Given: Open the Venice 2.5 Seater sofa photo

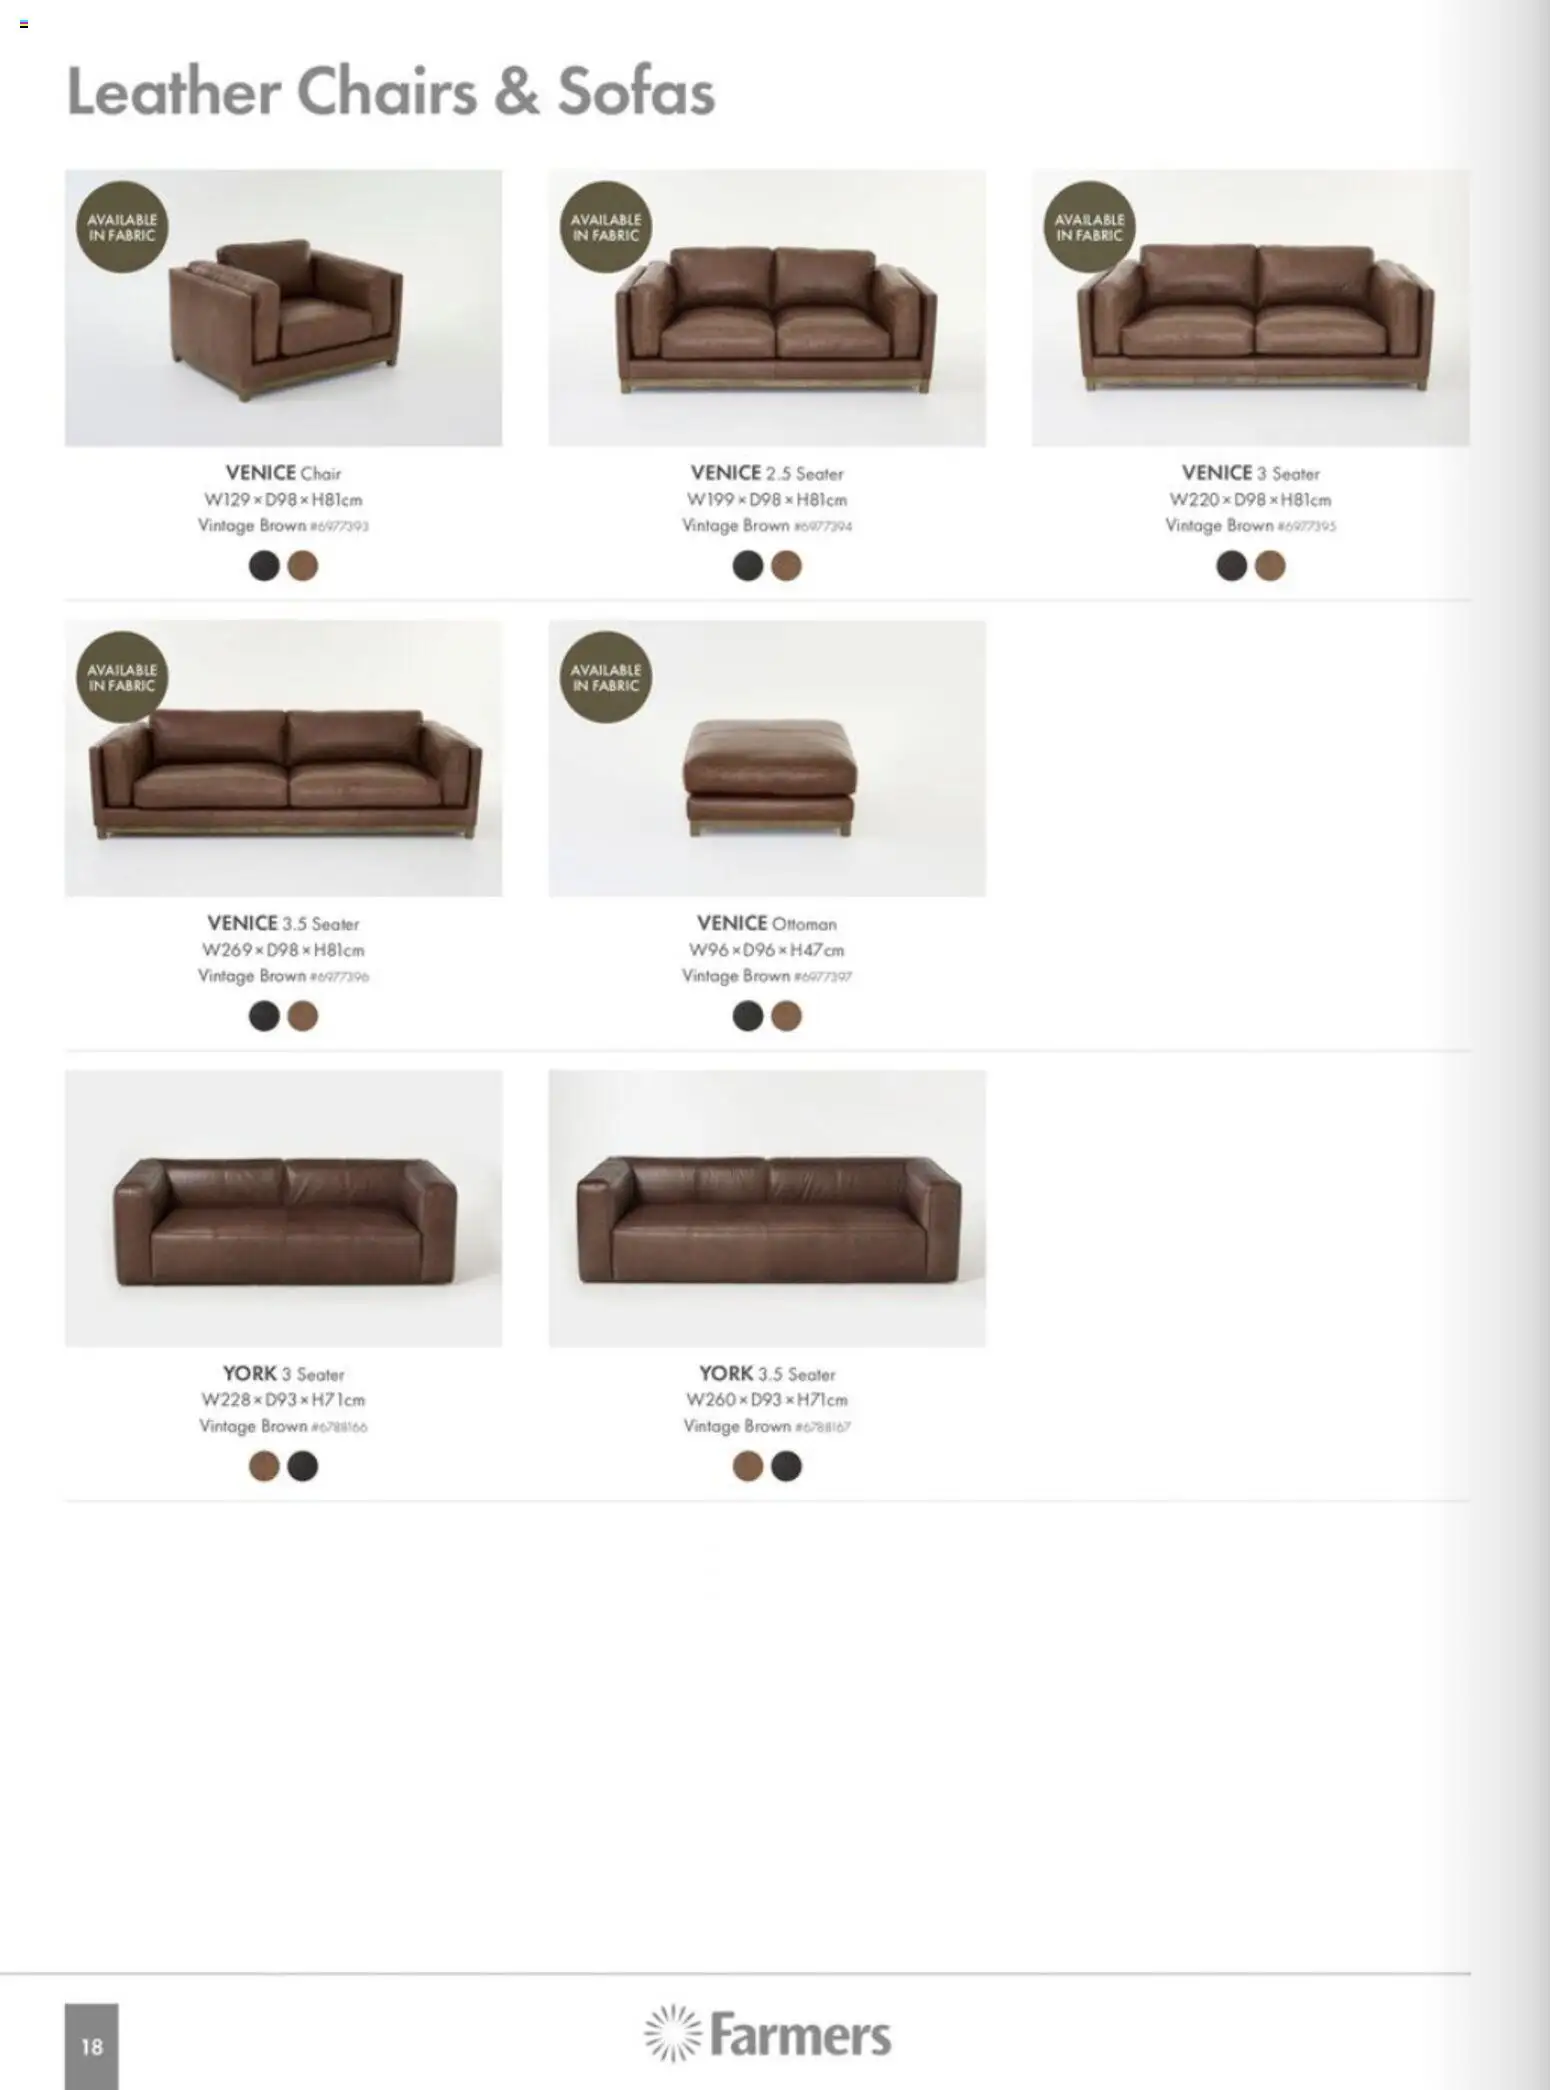Looking at the screenshot, I should [767, 308].
